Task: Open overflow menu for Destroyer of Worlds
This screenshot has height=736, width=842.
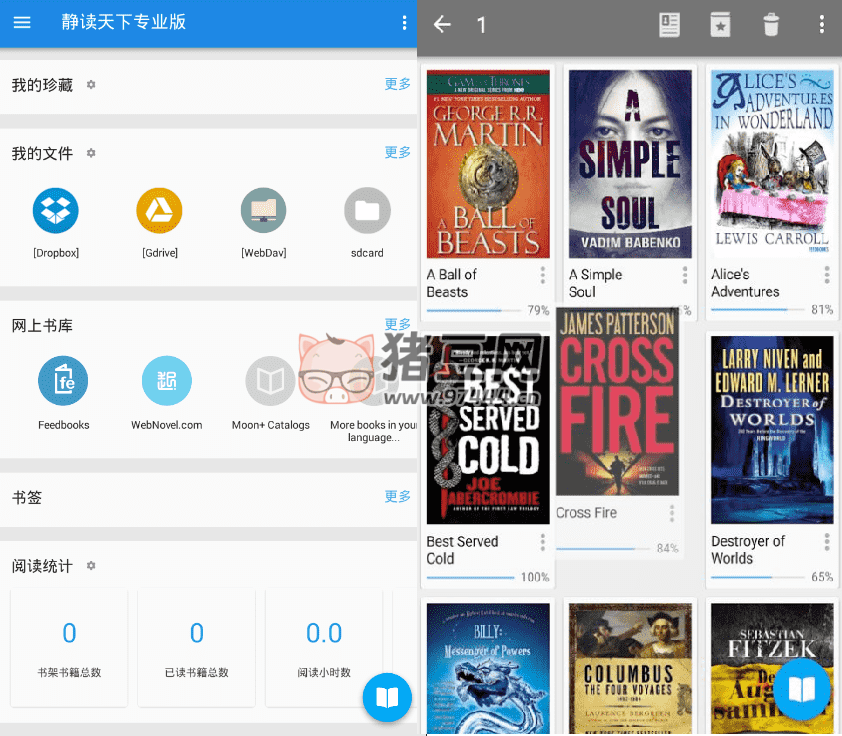Action: [827, 542]
